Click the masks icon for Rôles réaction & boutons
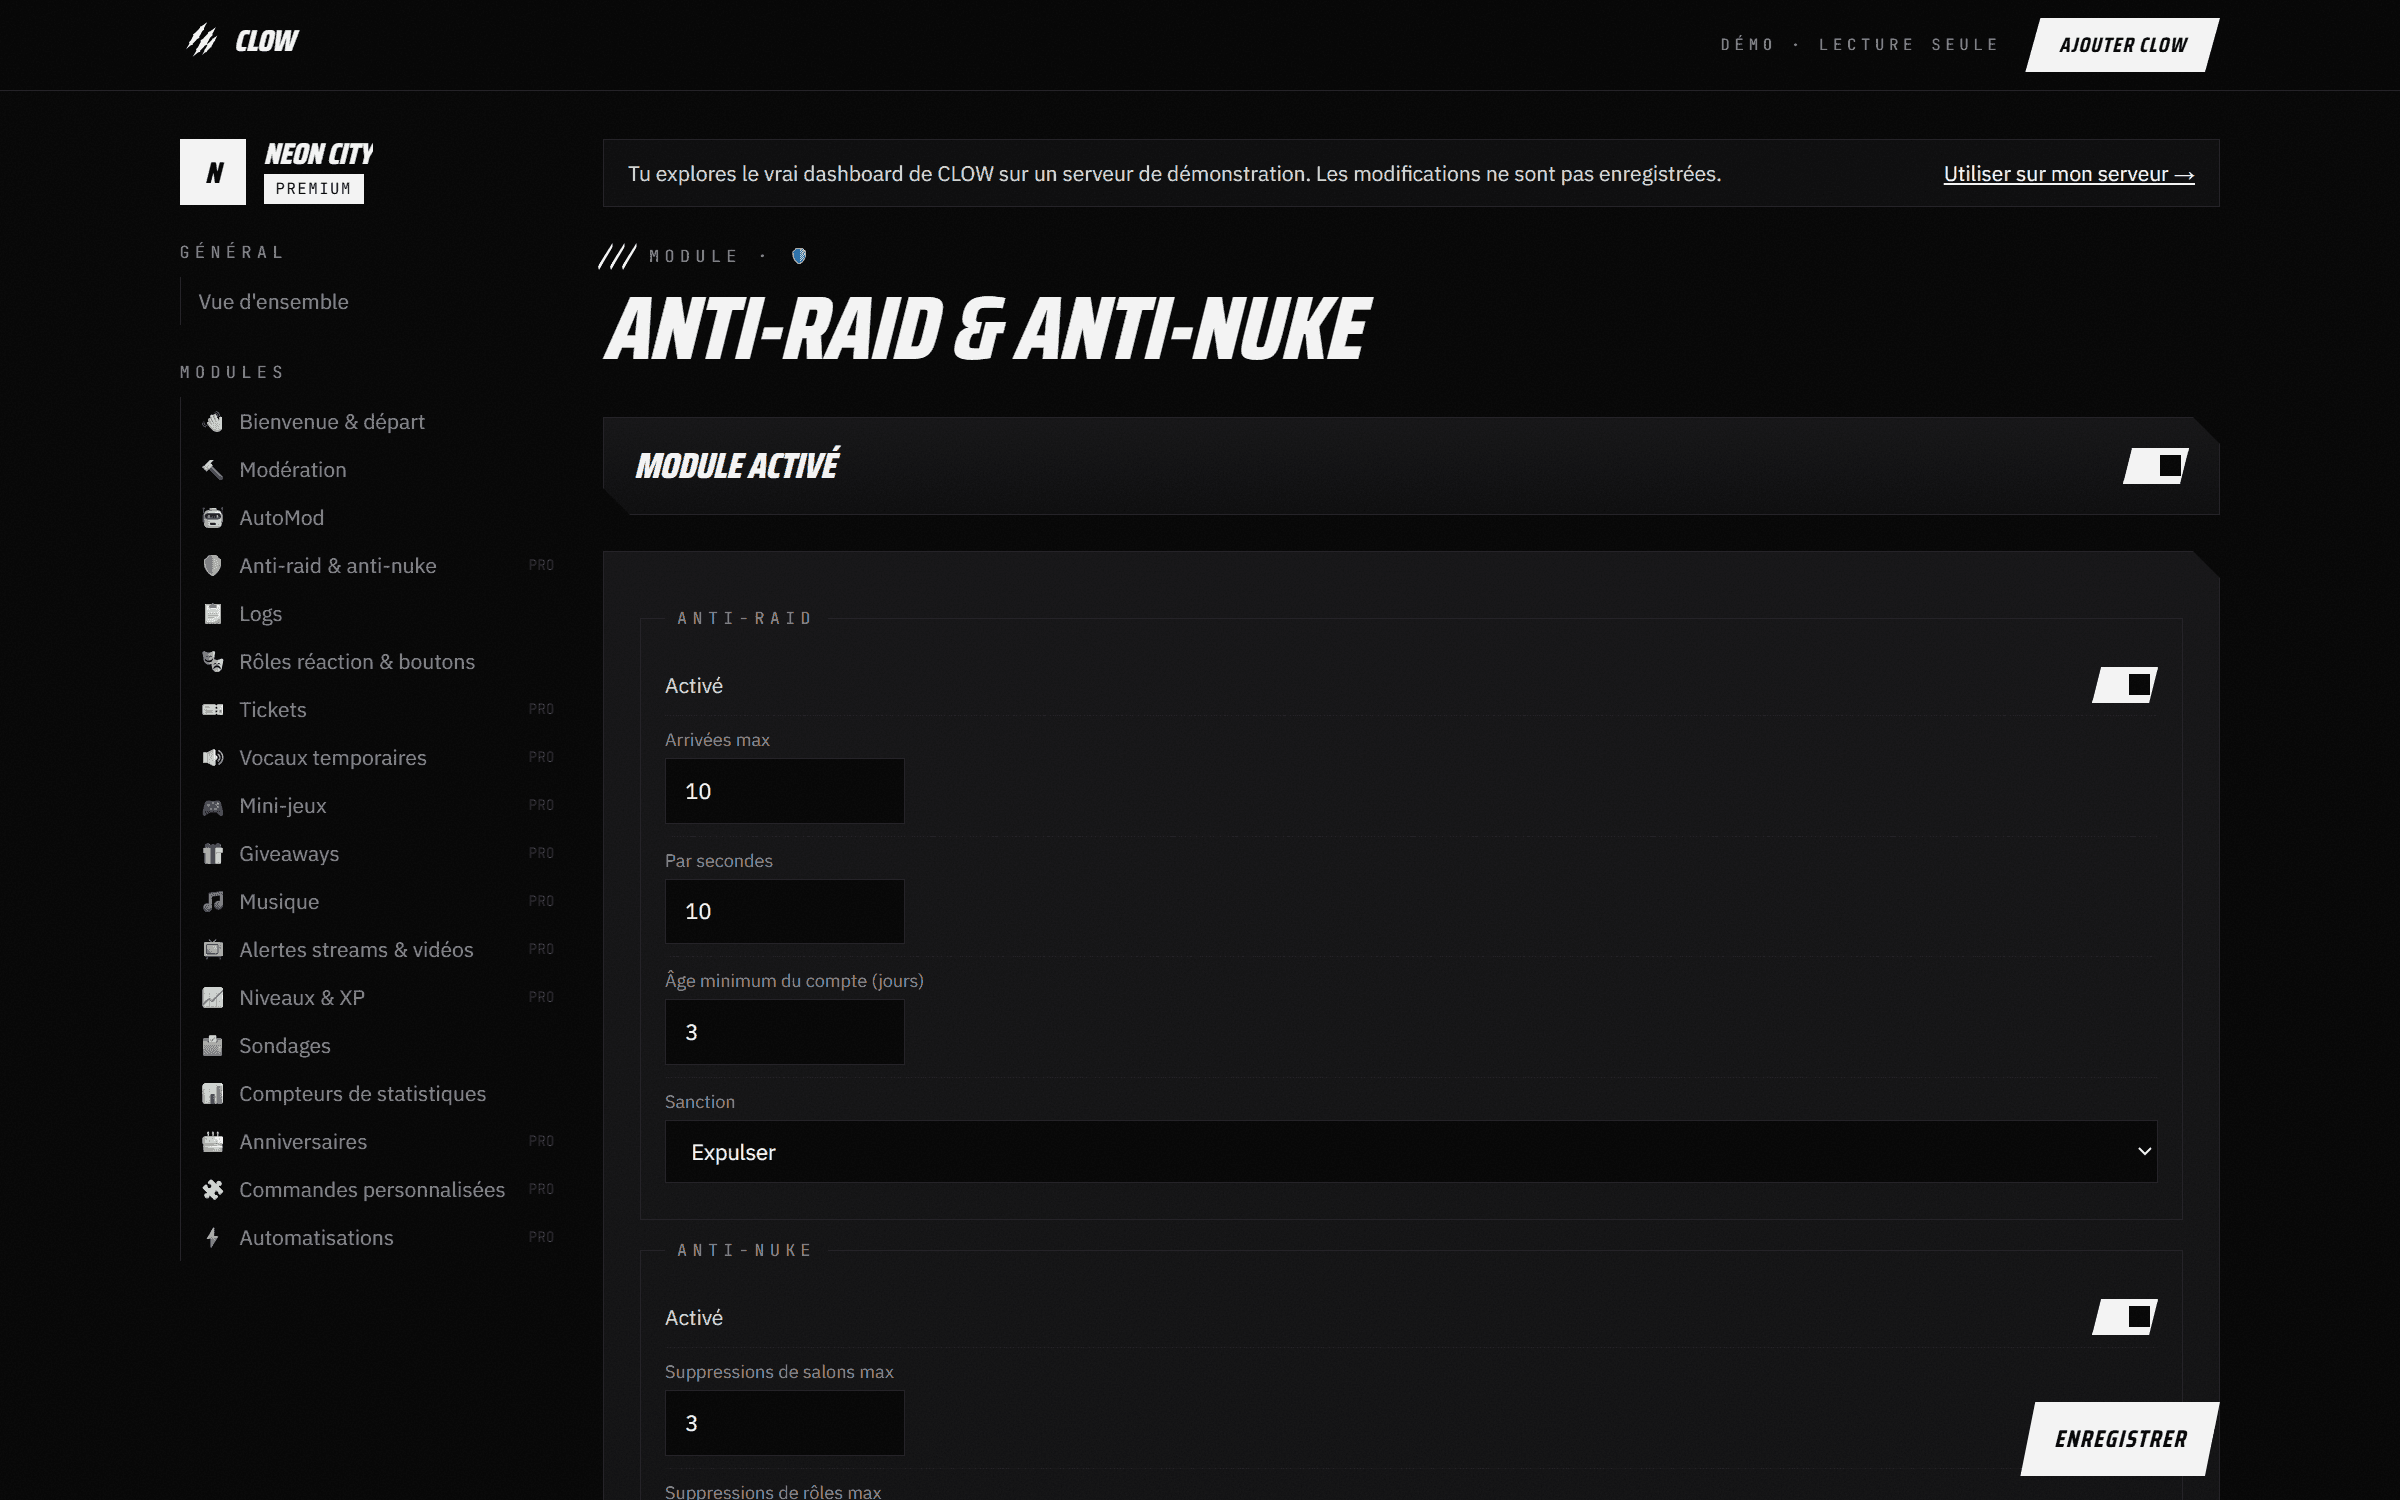 (212, 662)
